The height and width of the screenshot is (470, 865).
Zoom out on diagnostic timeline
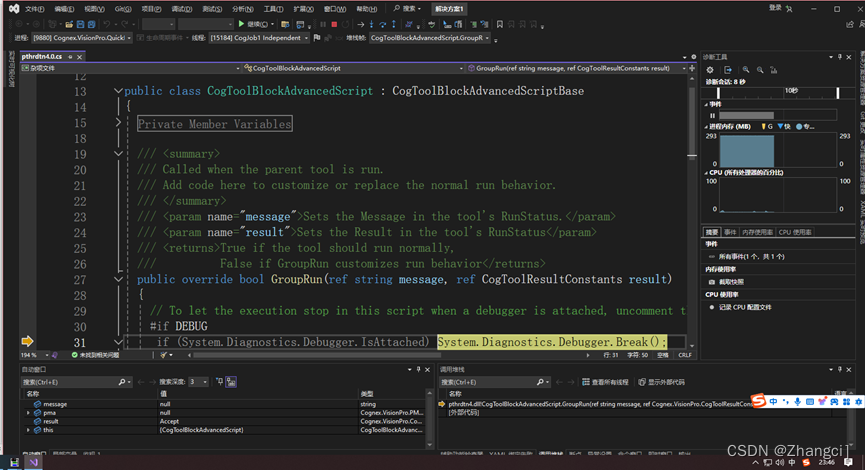pyautogui.click(x=760, y=70)
